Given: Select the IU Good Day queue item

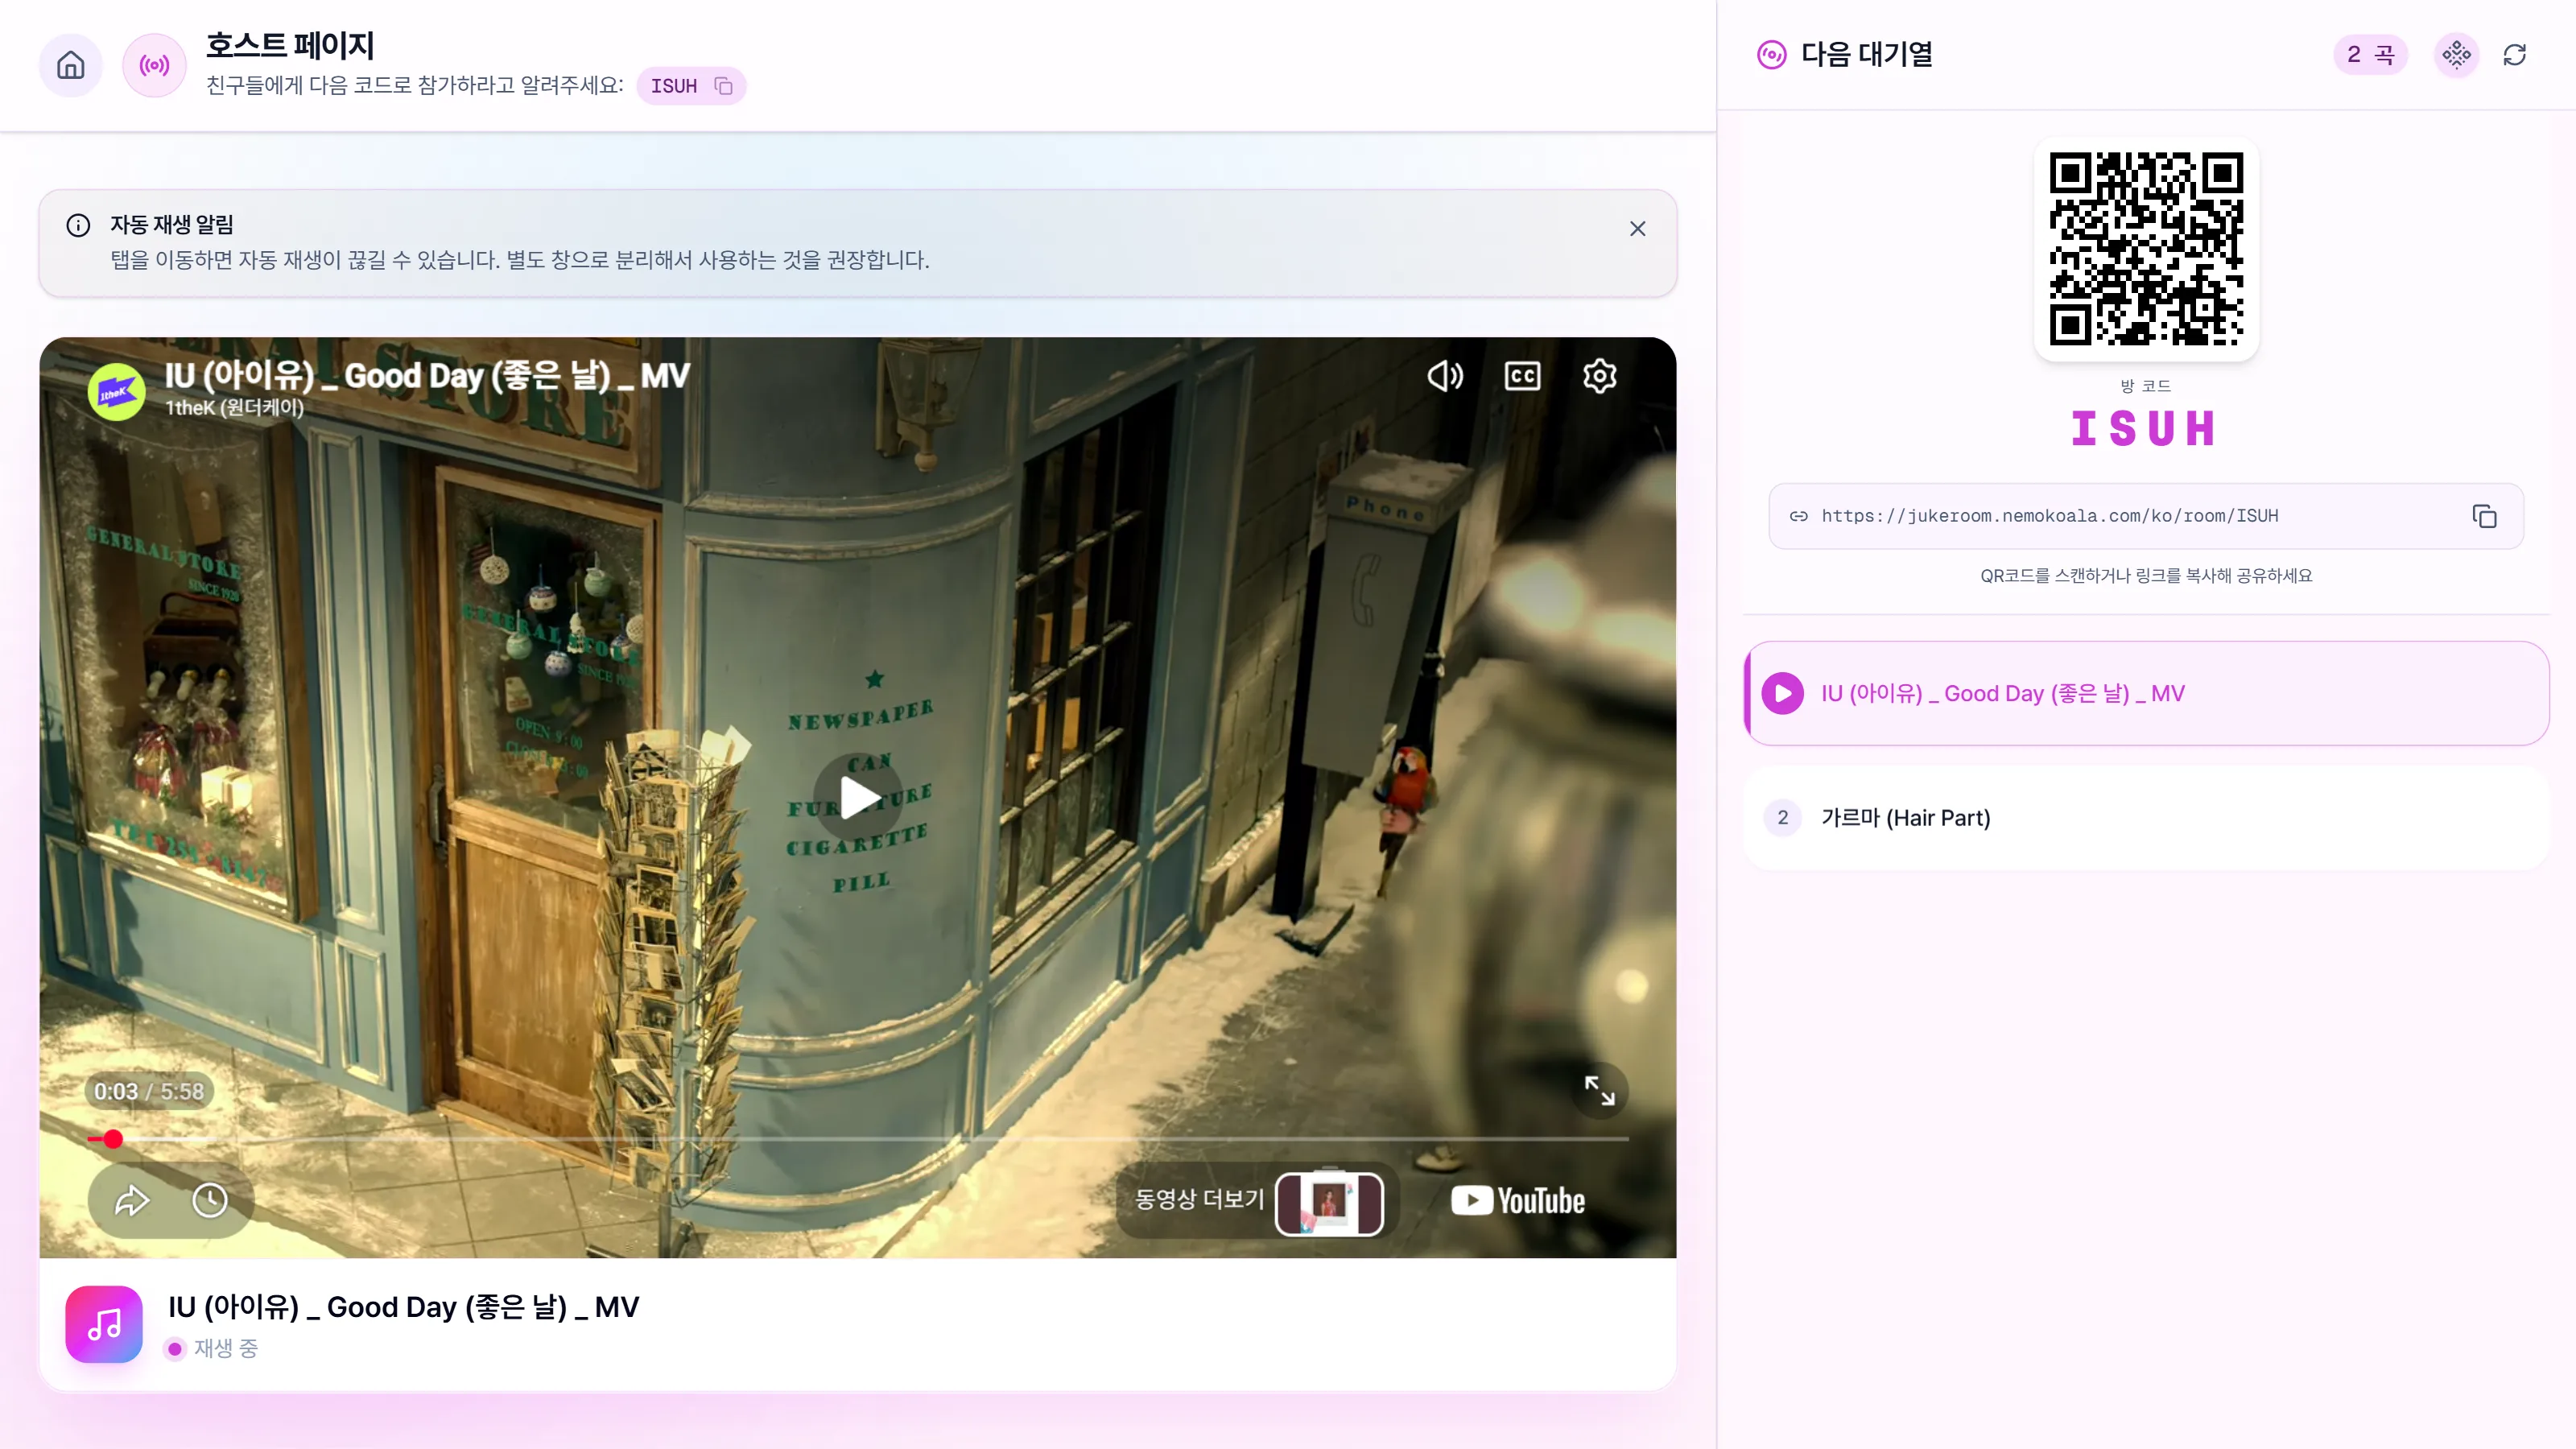Looking at the screenshot, I should point(2146,693).
